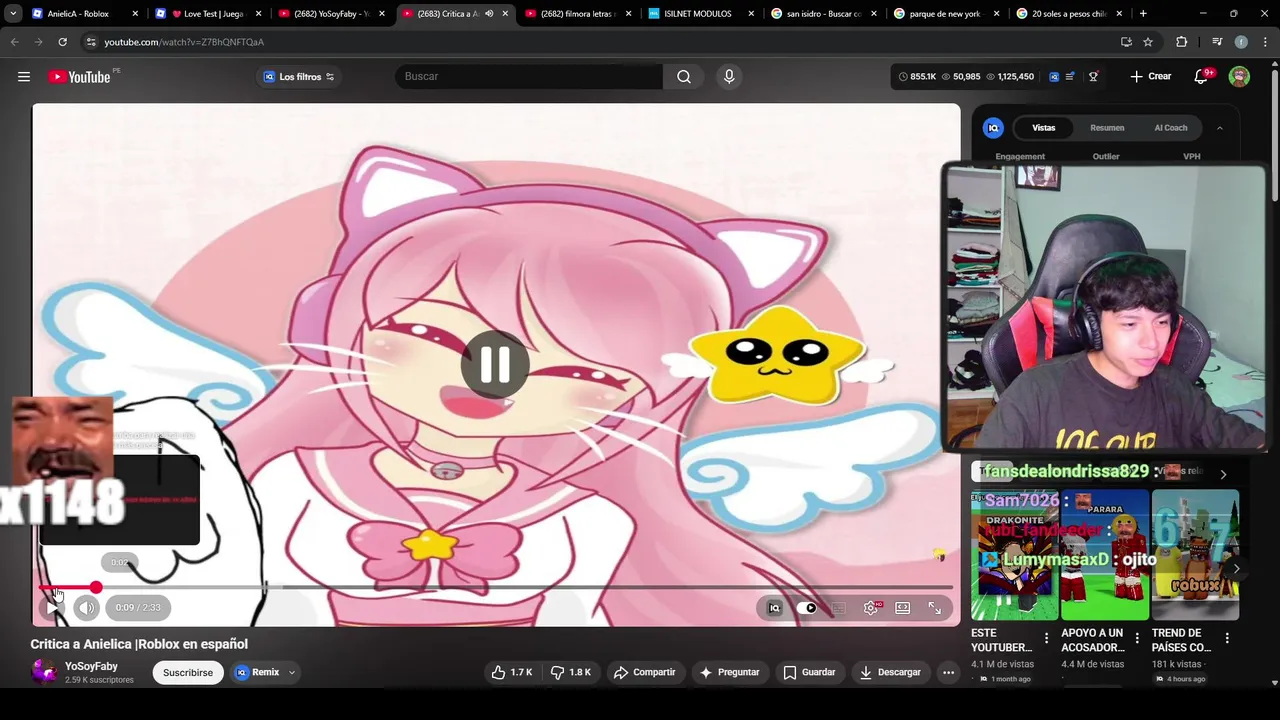
Task: Advance the video shelf with the right arrow
Action: click(x=1237, y=568)
